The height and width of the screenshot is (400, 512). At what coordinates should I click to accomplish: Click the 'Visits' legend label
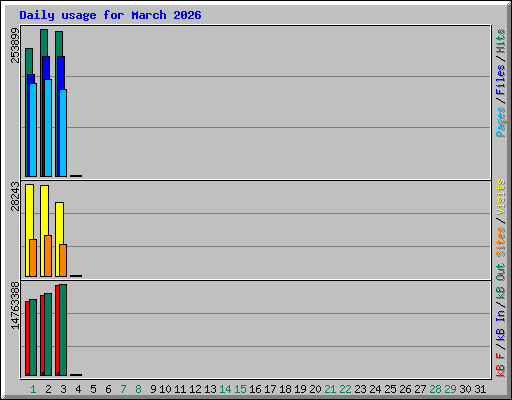pyautogui.click(x=500, y=197)
